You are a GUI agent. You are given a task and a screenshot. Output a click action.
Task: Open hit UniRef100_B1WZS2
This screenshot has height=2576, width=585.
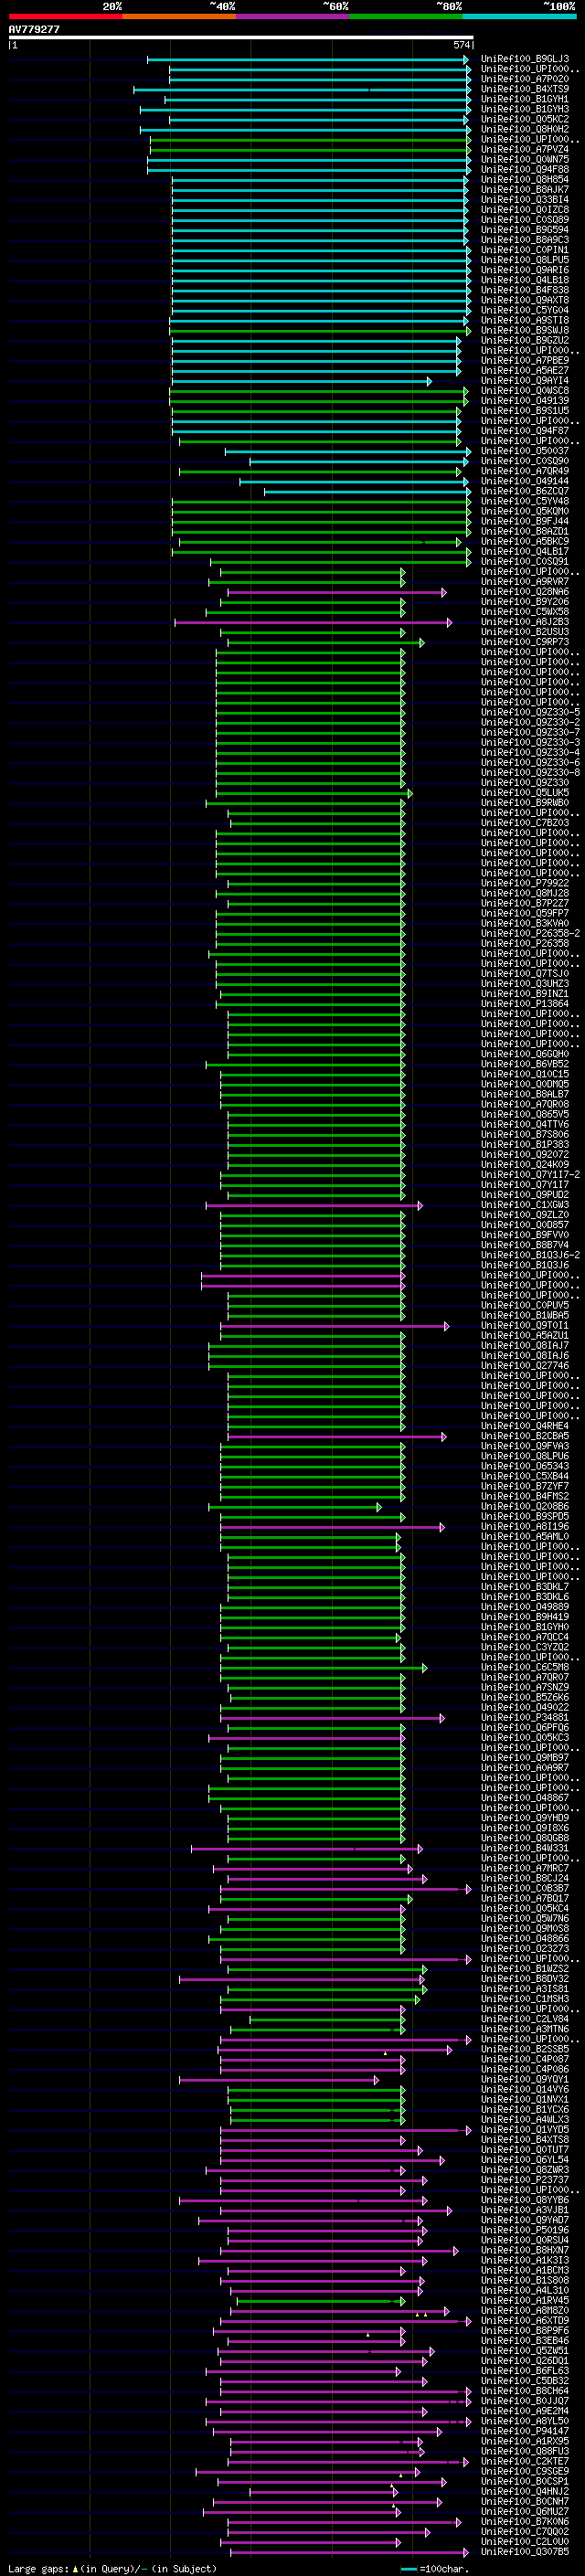click(525, 1968)
